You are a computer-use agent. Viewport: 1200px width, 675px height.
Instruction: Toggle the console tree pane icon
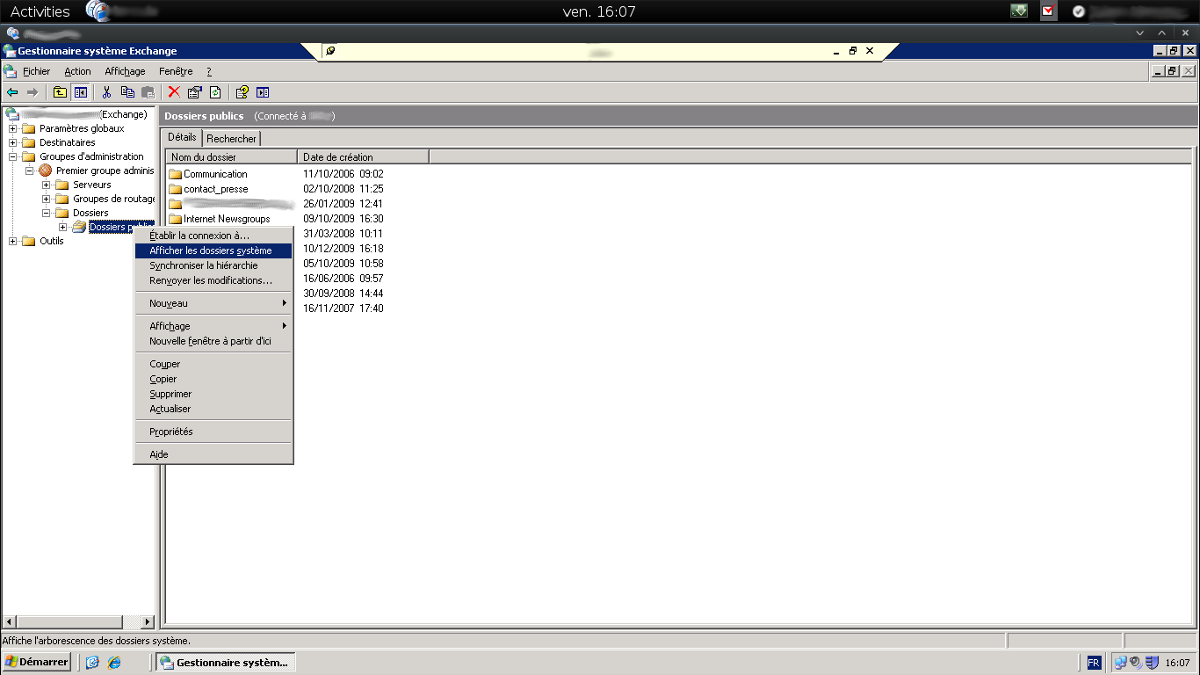tap(80, 92)
